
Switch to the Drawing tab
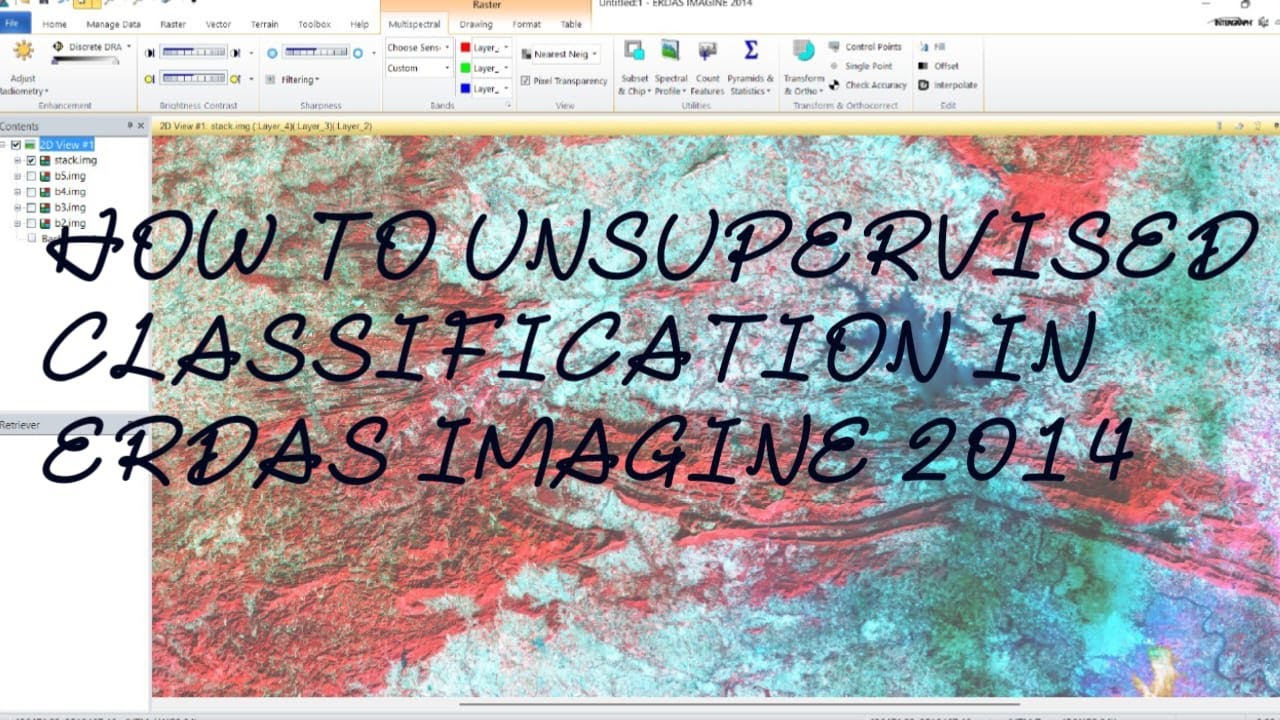pyautogui.click(x=476, y=24)
